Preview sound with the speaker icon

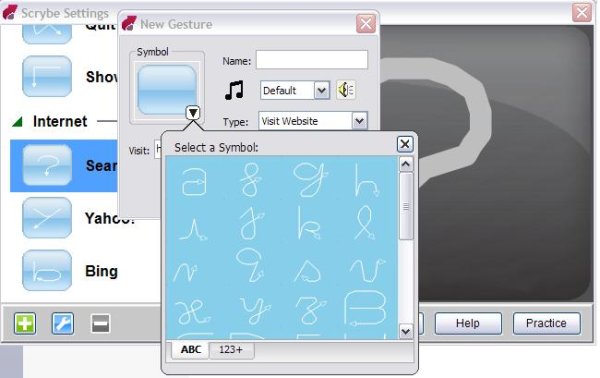click(x=346, y=90)
